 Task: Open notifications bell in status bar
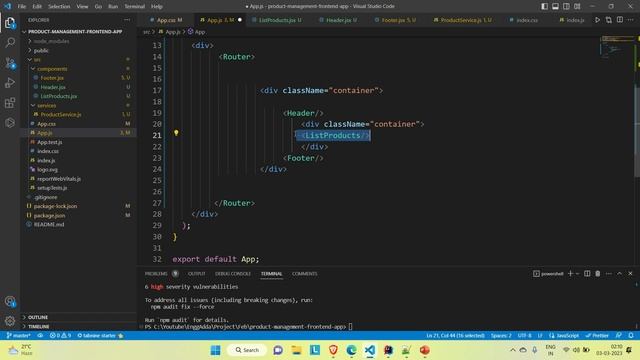tap(631, 336)
